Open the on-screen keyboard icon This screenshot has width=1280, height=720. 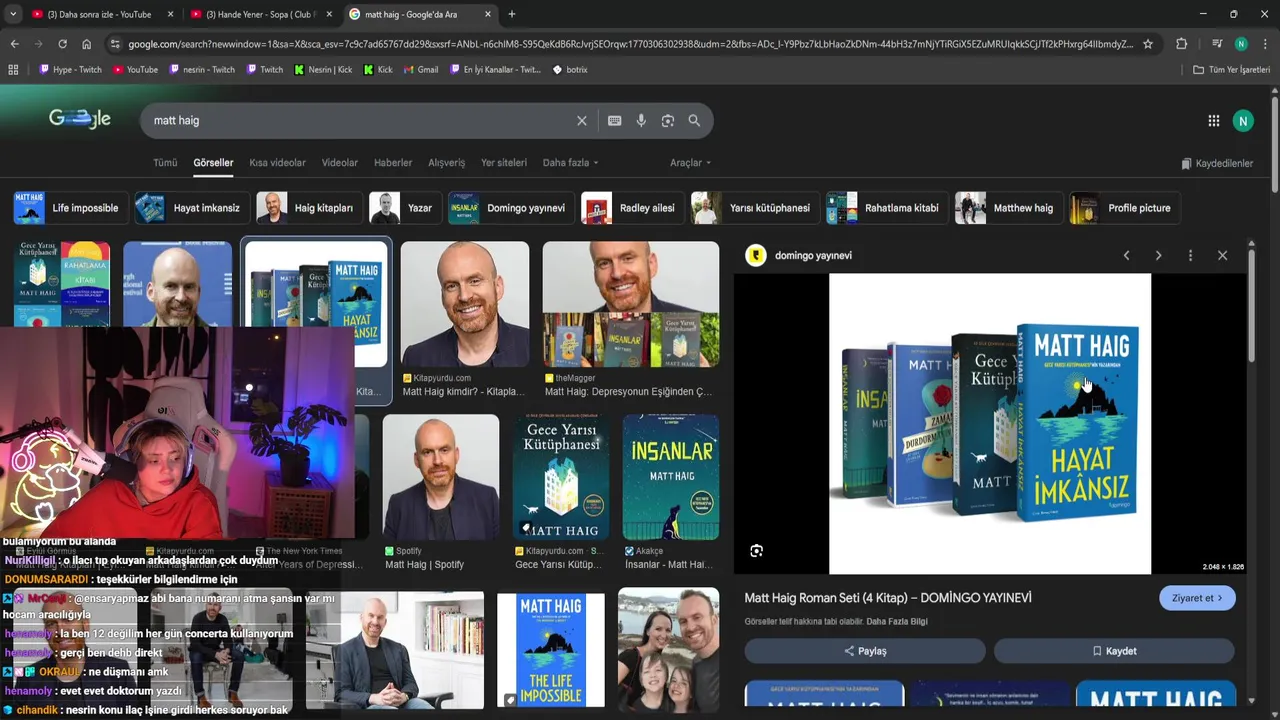614,120
